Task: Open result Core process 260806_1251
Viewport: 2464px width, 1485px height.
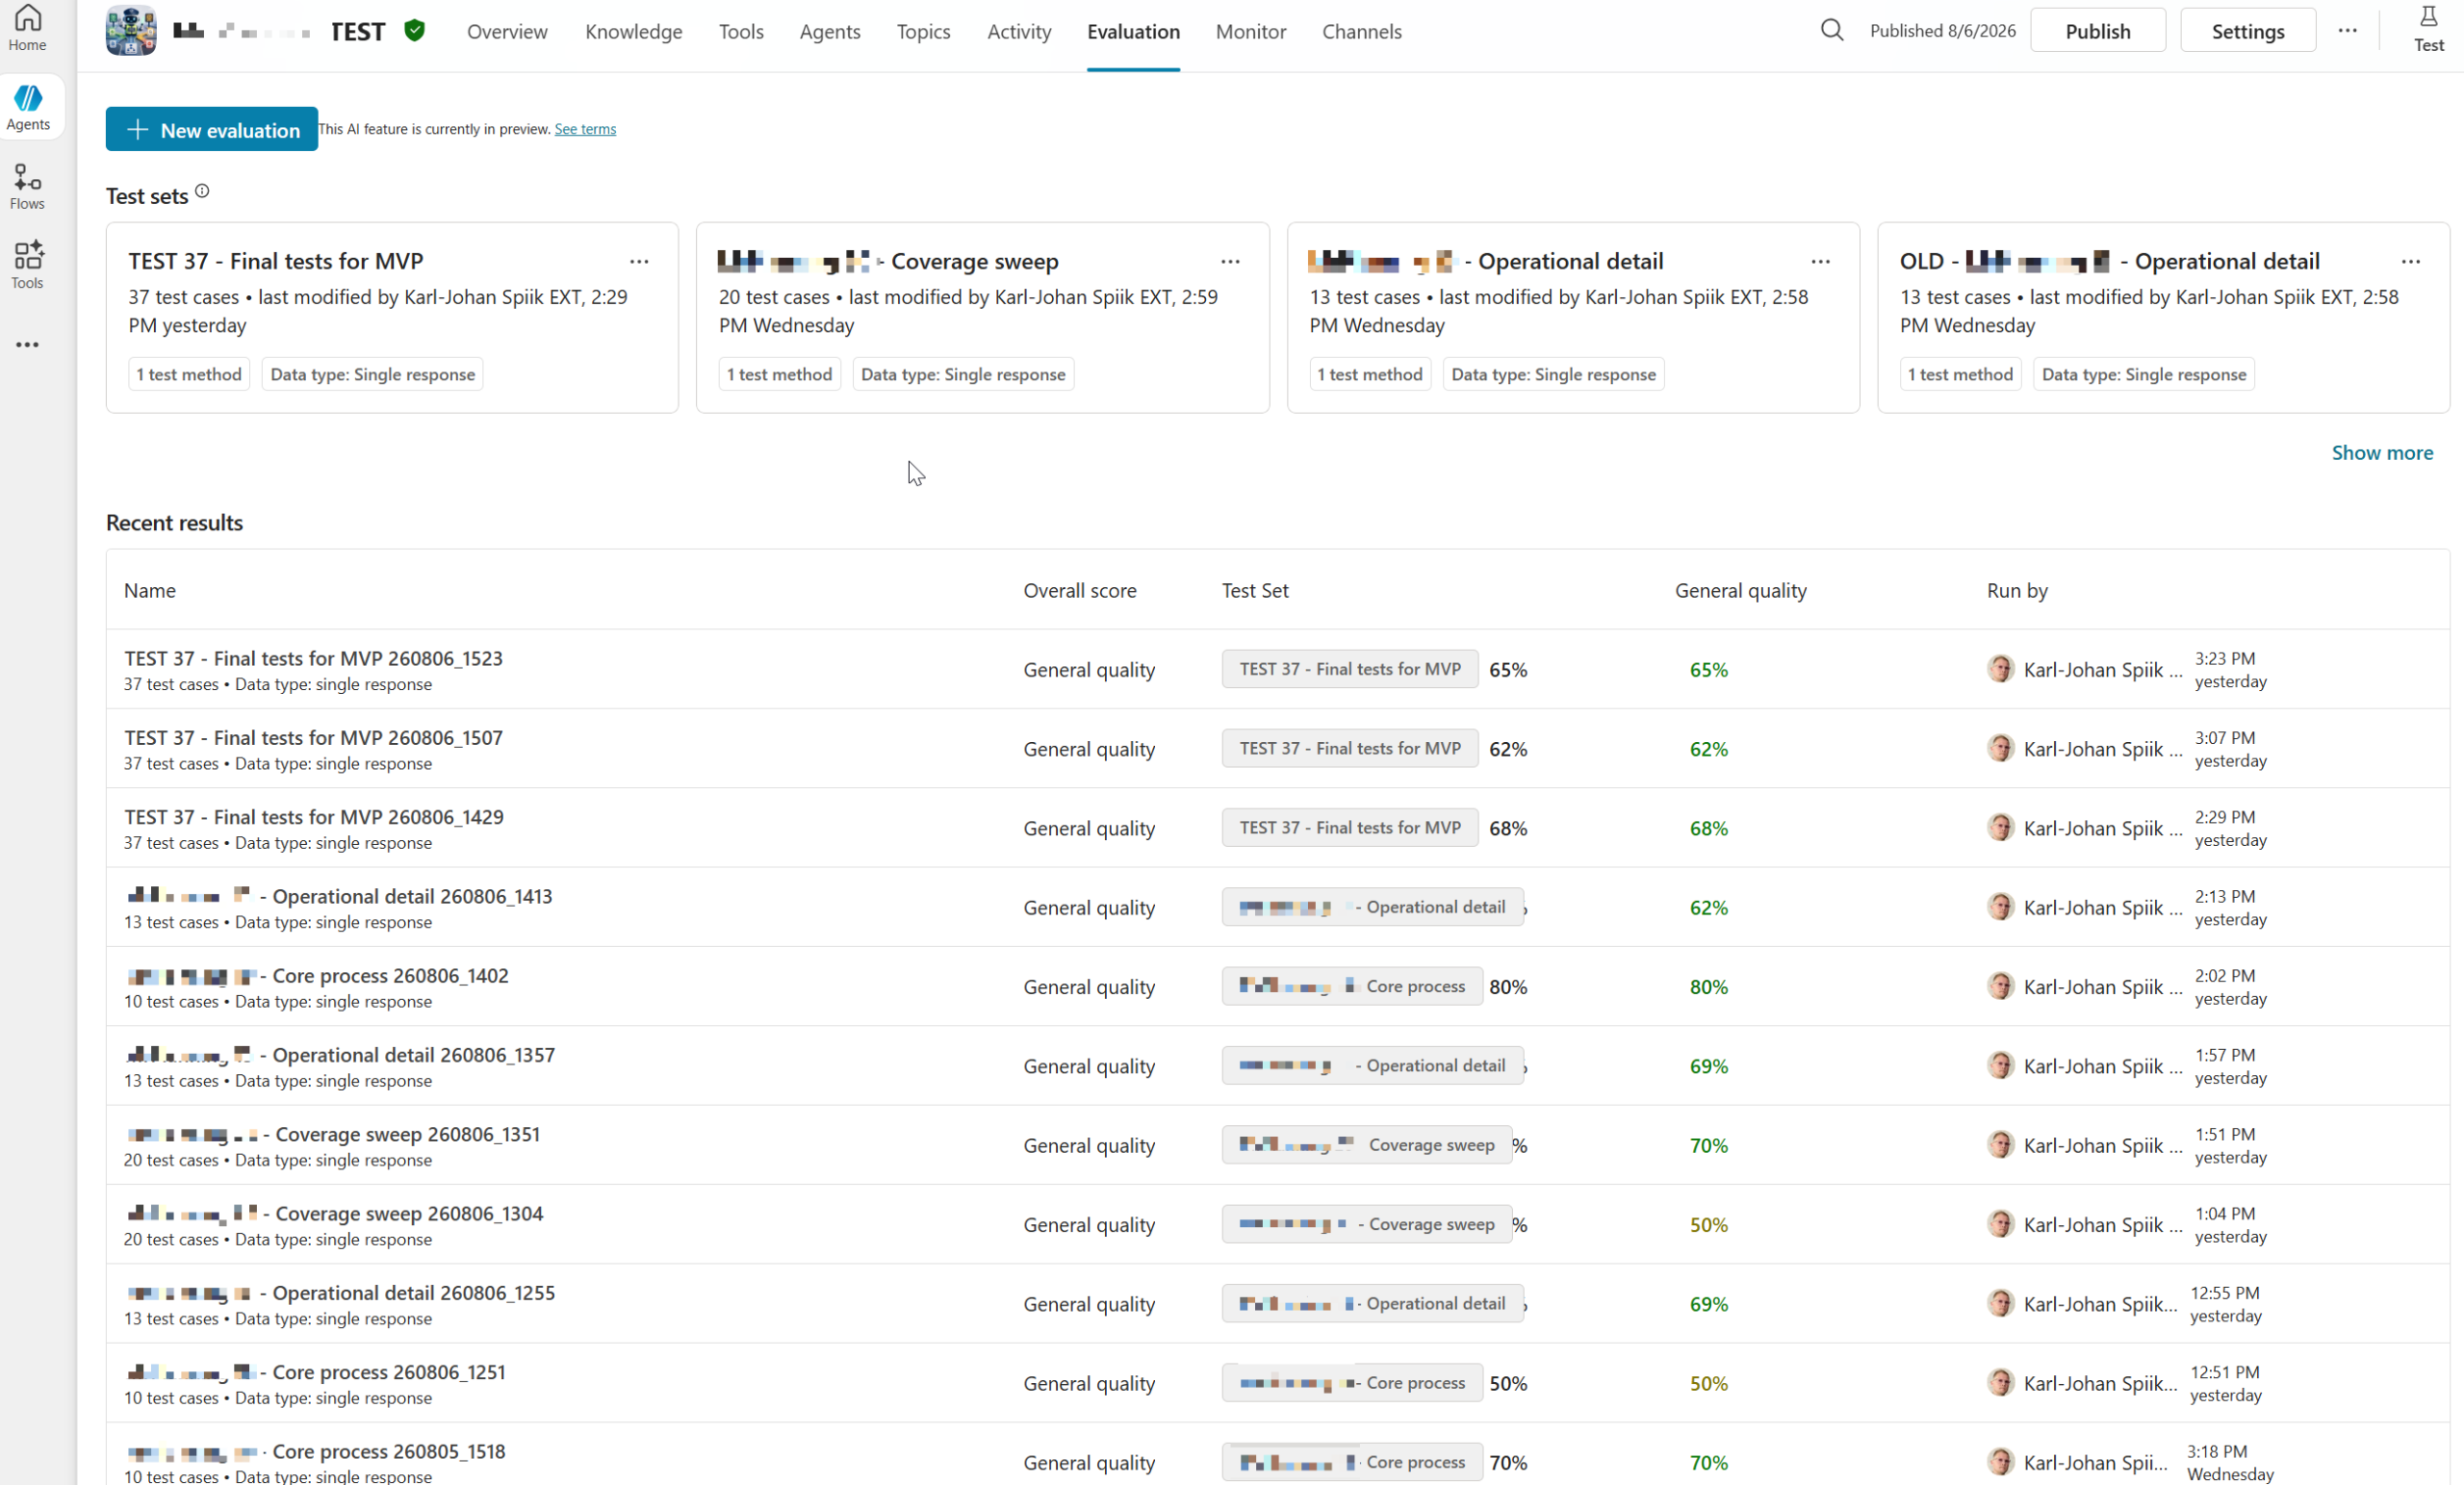Action: [315, 1373]
